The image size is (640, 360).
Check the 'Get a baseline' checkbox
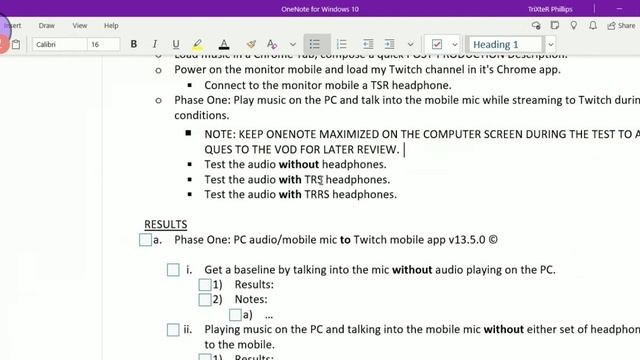pos(173,270)
